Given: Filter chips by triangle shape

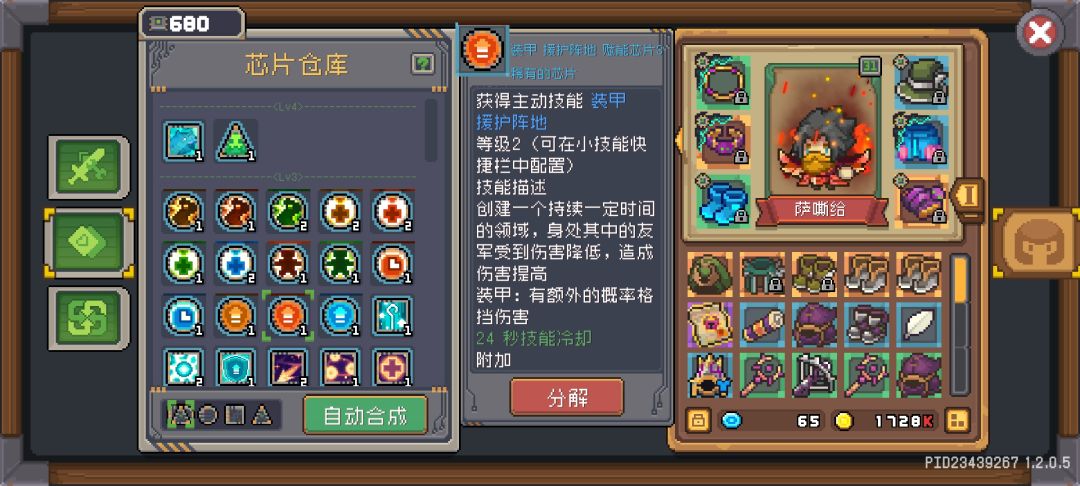Looking at the screenshot, I should 262,415.
